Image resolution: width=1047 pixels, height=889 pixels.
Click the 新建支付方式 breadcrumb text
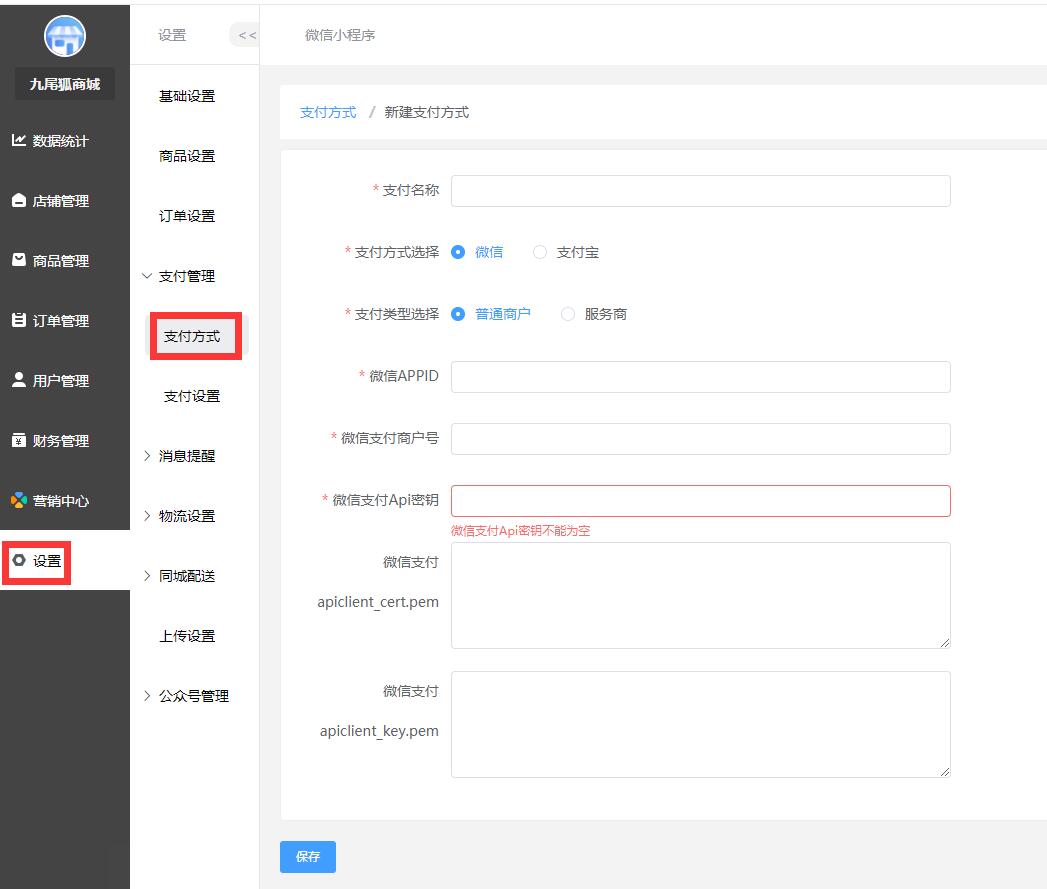[x=427, y=112]
